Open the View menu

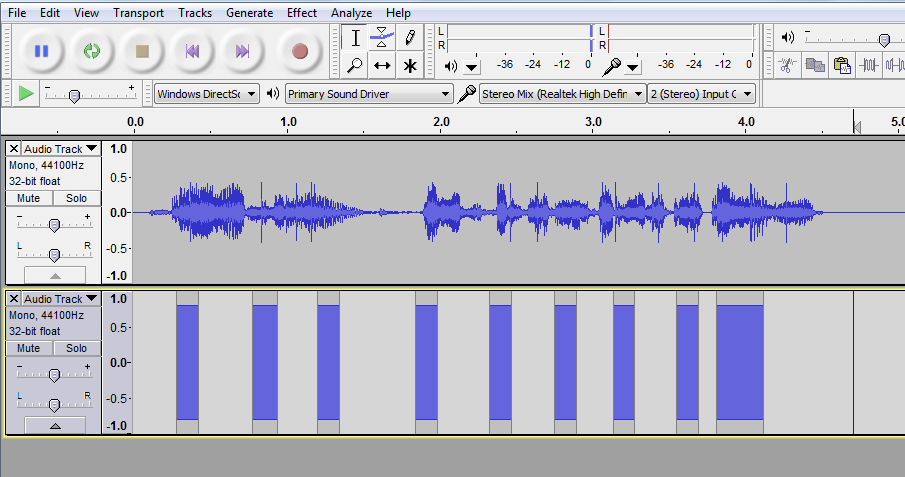[86, 13]
